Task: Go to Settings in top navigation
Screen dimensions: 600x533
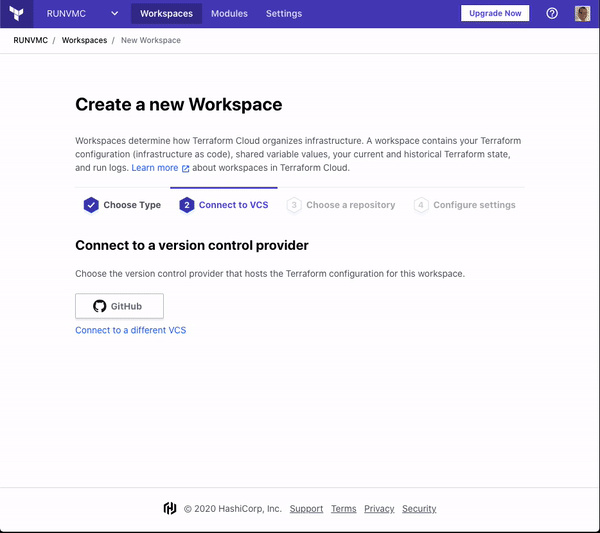Action: 284,14
